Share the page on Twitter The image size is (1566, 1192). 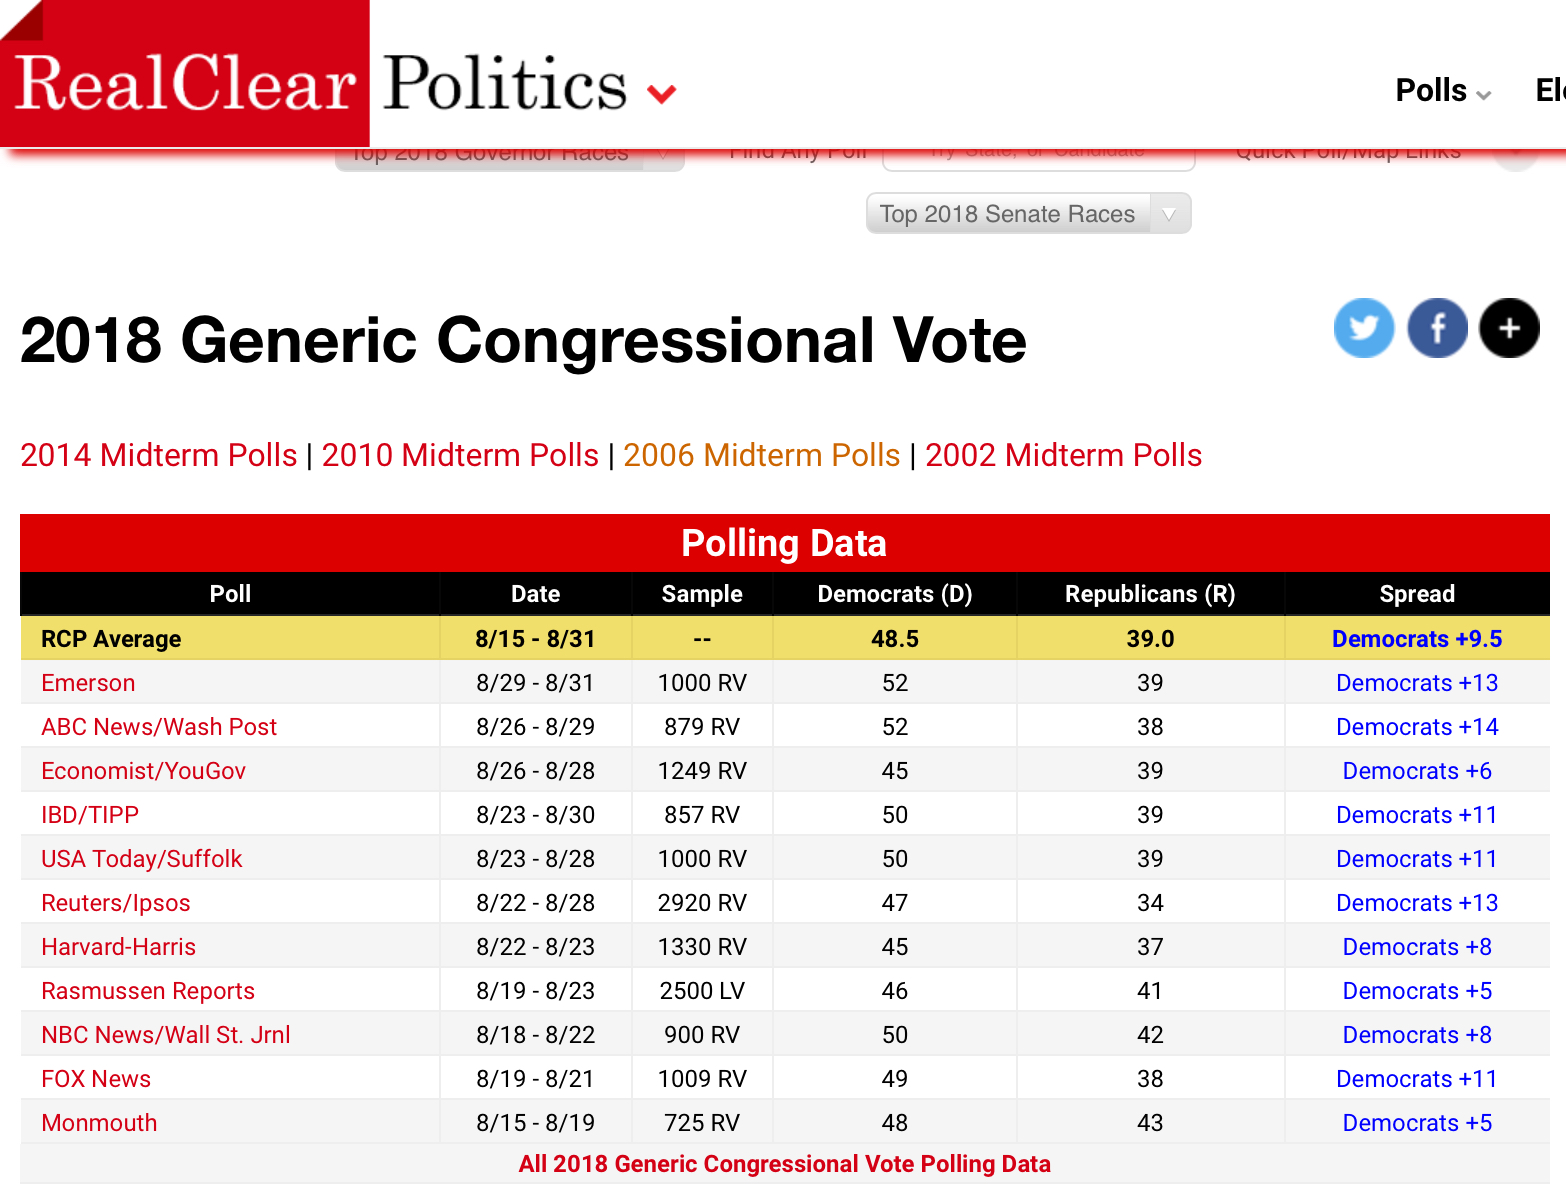coord(1363,328)
